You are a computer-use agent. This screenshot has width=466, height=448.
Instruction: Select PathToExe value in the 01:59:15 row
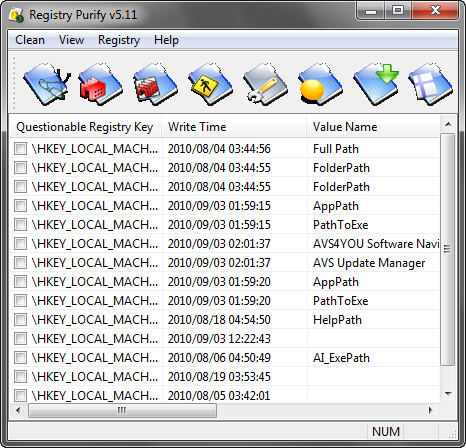pos(340,225)
